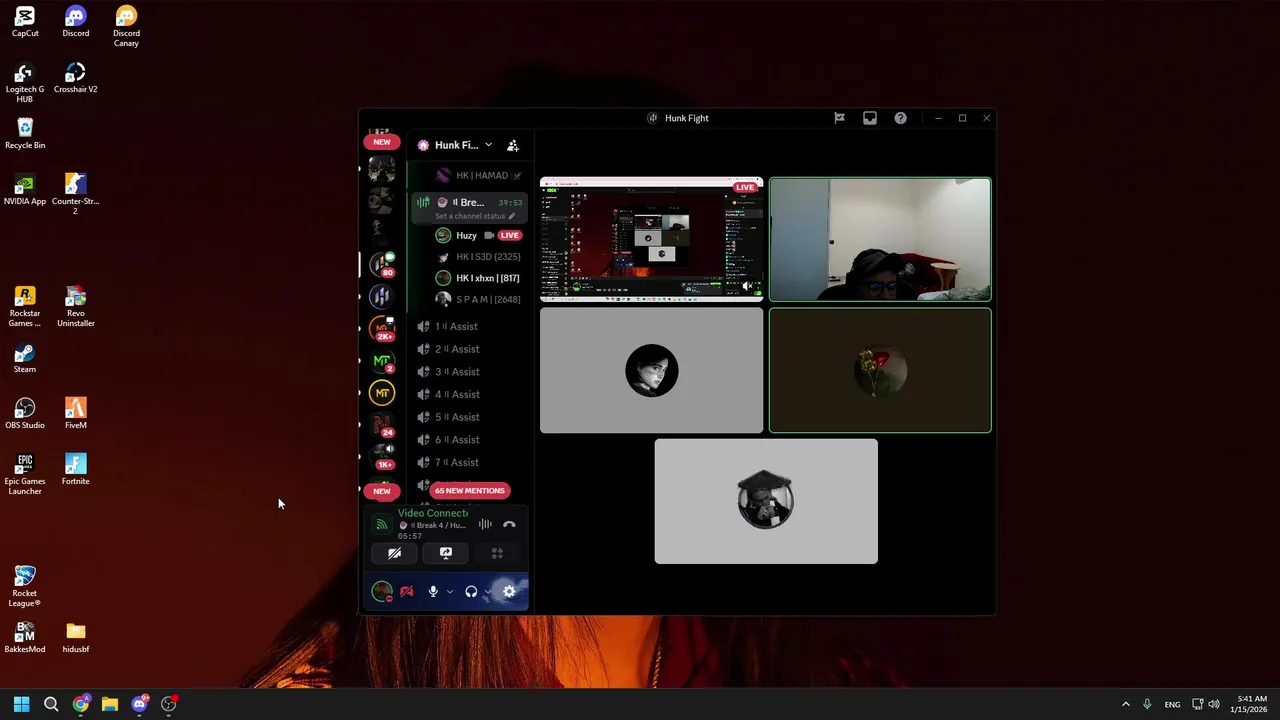The width and height of the screenshot is (1280, 720).
Task: Open the Break 4 / Hu... channel link
Action: click(x=434, y=525)
